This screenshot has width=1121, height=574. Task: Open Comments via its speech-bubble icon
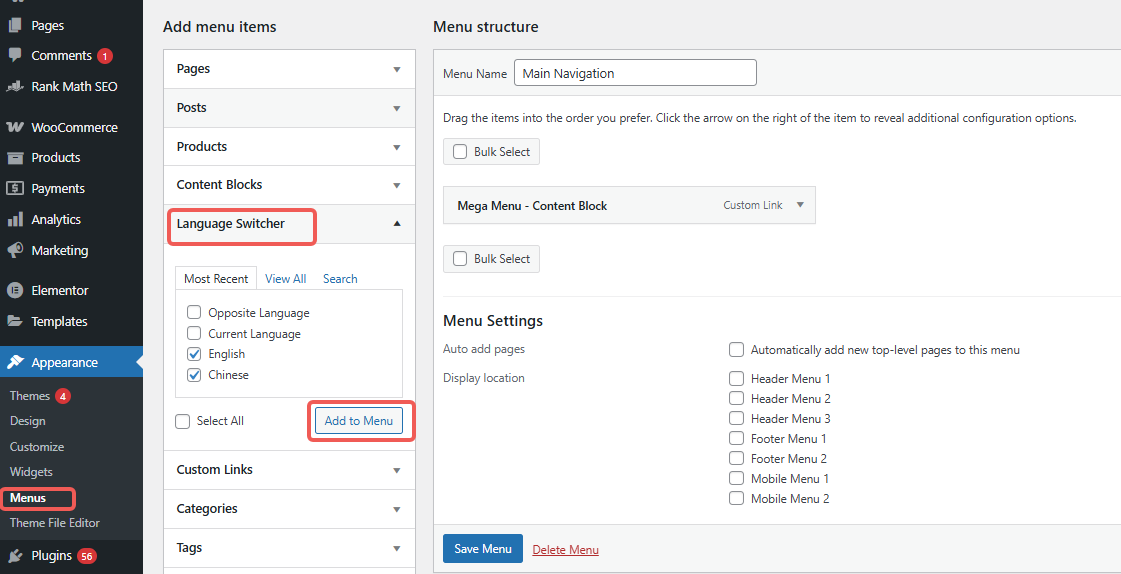coord(15,56)
